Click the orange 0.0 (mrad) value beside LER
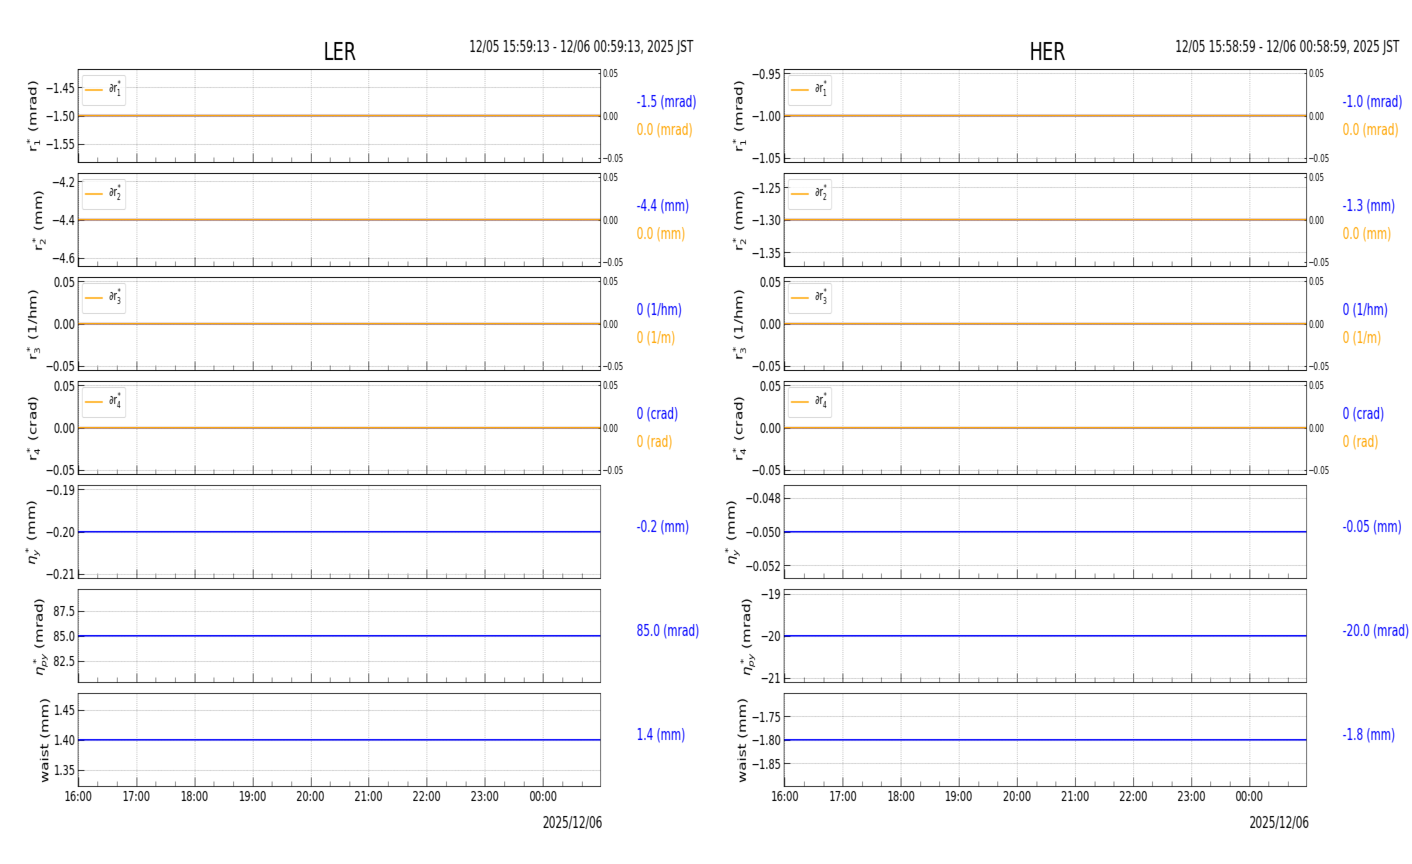This screenshot has width=1412, height=864. pyautogui.click(x=664, y=130)
